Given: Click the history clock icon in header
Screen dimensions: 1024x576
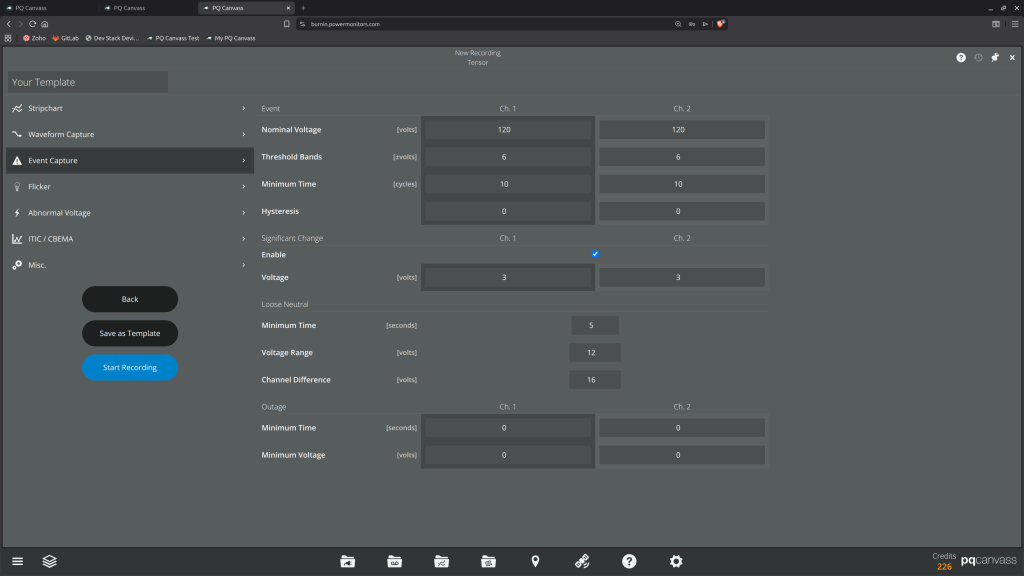Looking at the screenshot, I should [x=978, y=57].
